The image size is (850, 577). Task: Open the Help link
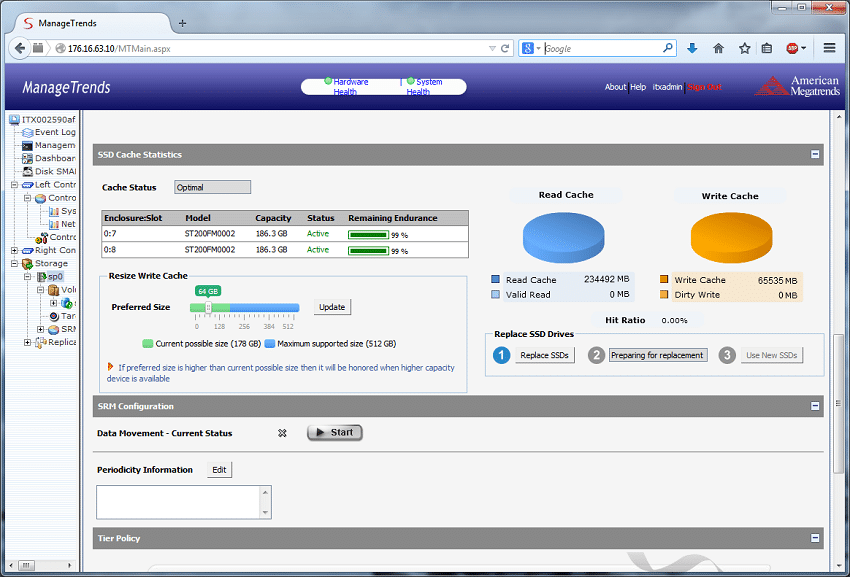[x=638, y=87]
